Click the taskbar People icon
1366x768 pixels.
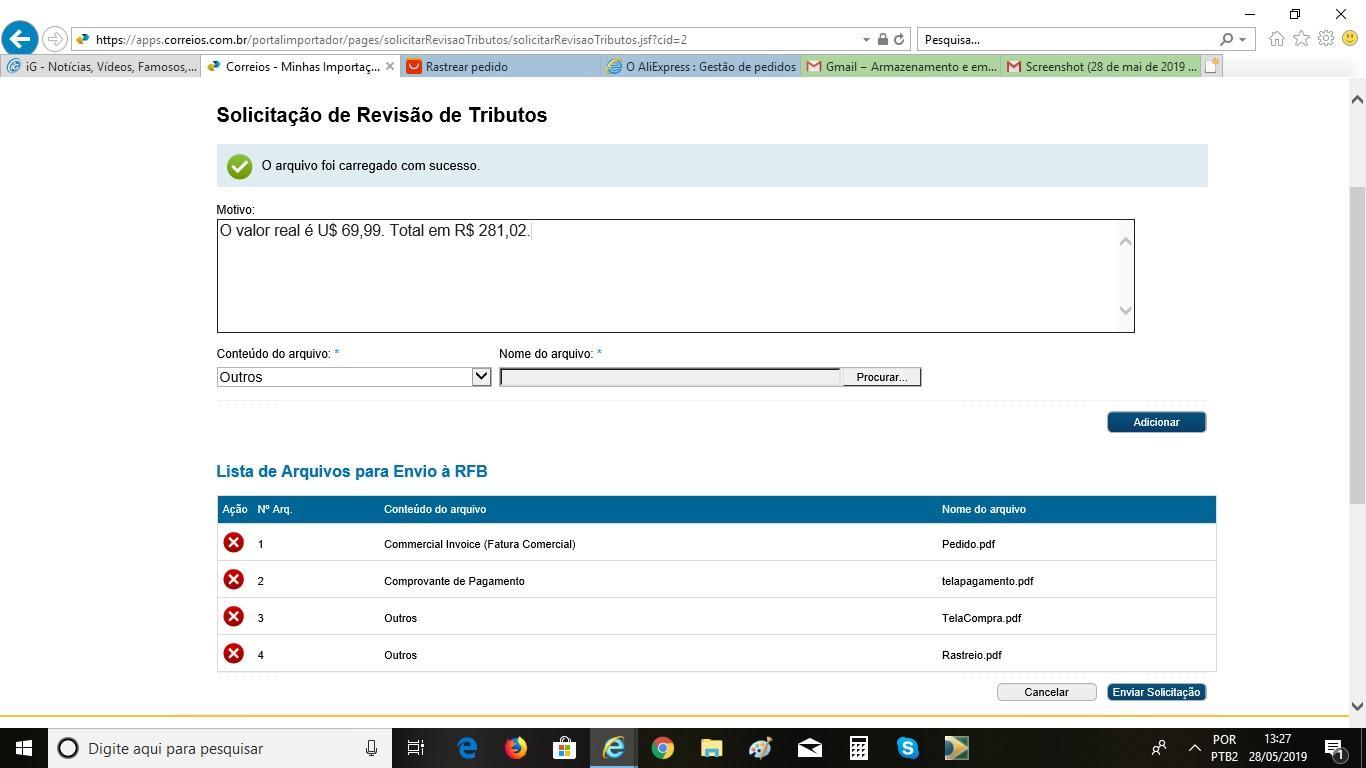pos(1159,748)
